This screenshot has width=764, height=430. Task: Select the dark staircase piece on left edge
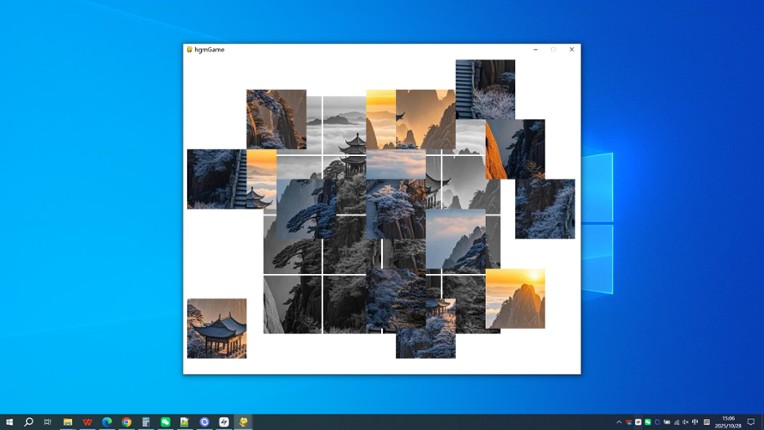(x=215, y=179)
